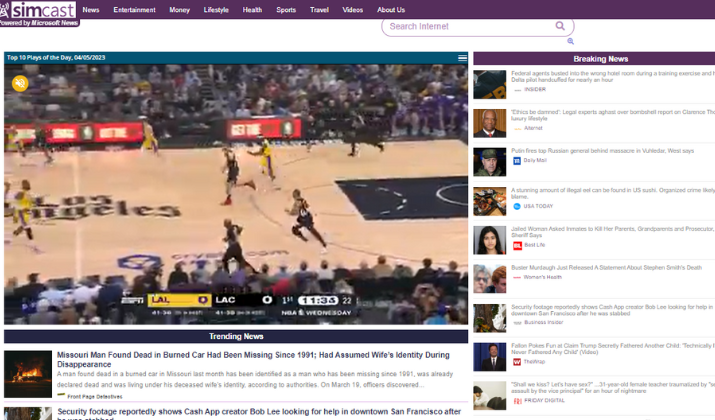
Task: Click the small zoom icon below search box
Action: click(570, 41)
